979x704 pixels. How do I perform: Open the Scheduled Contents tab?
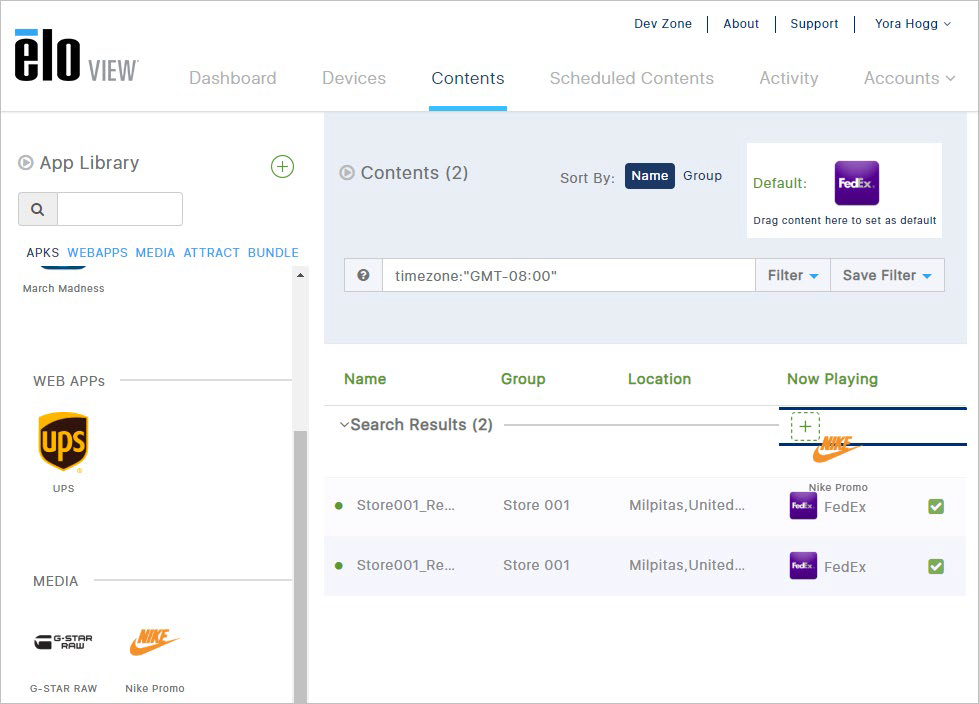pyautogui.click(x=632, y=78)
